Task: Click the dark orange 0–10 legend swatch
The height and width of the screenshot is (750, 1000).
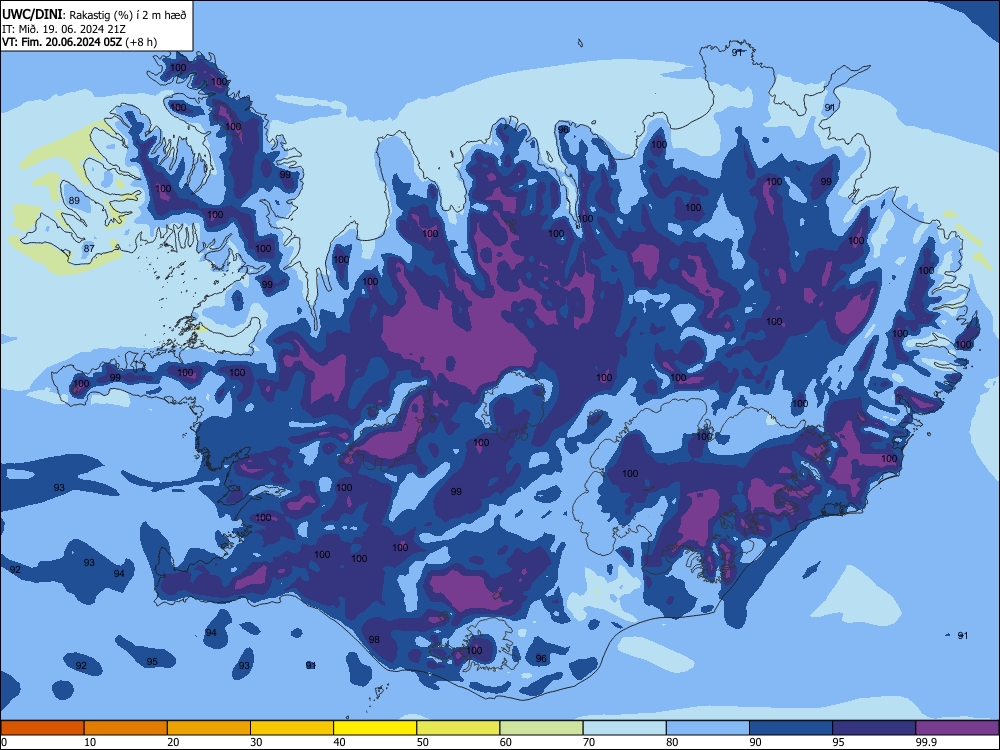Action: pos(42,728)
